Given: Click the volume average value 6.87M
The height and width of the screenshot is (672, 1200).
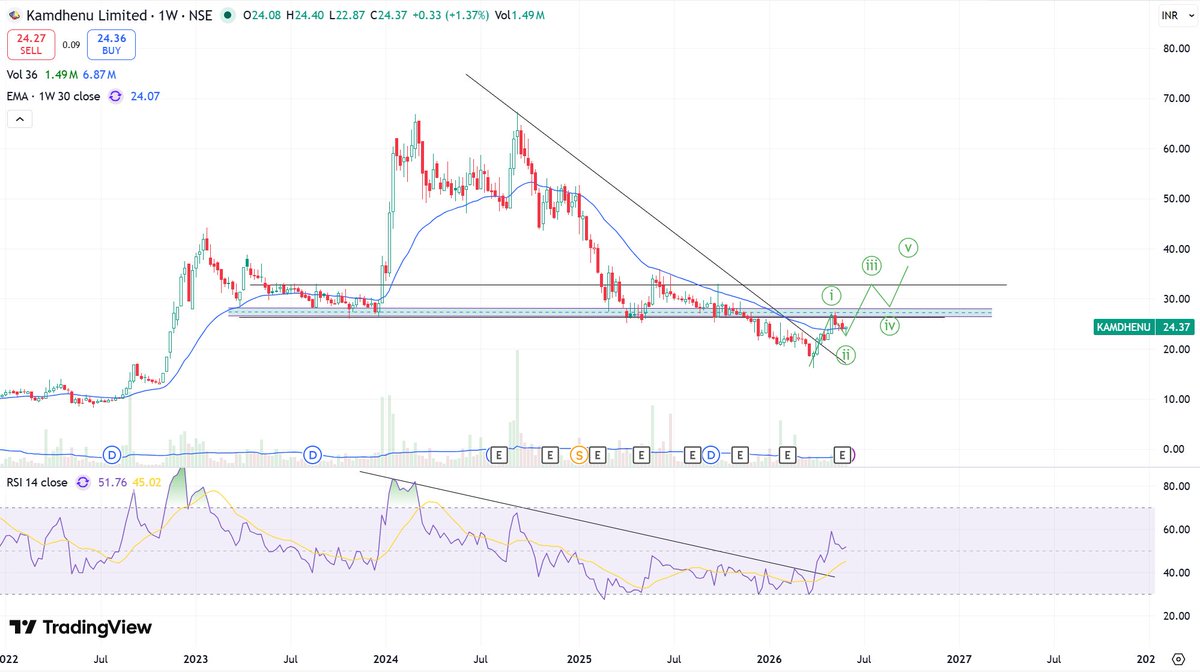Looking at the screenshot, I should click(97, 75).
